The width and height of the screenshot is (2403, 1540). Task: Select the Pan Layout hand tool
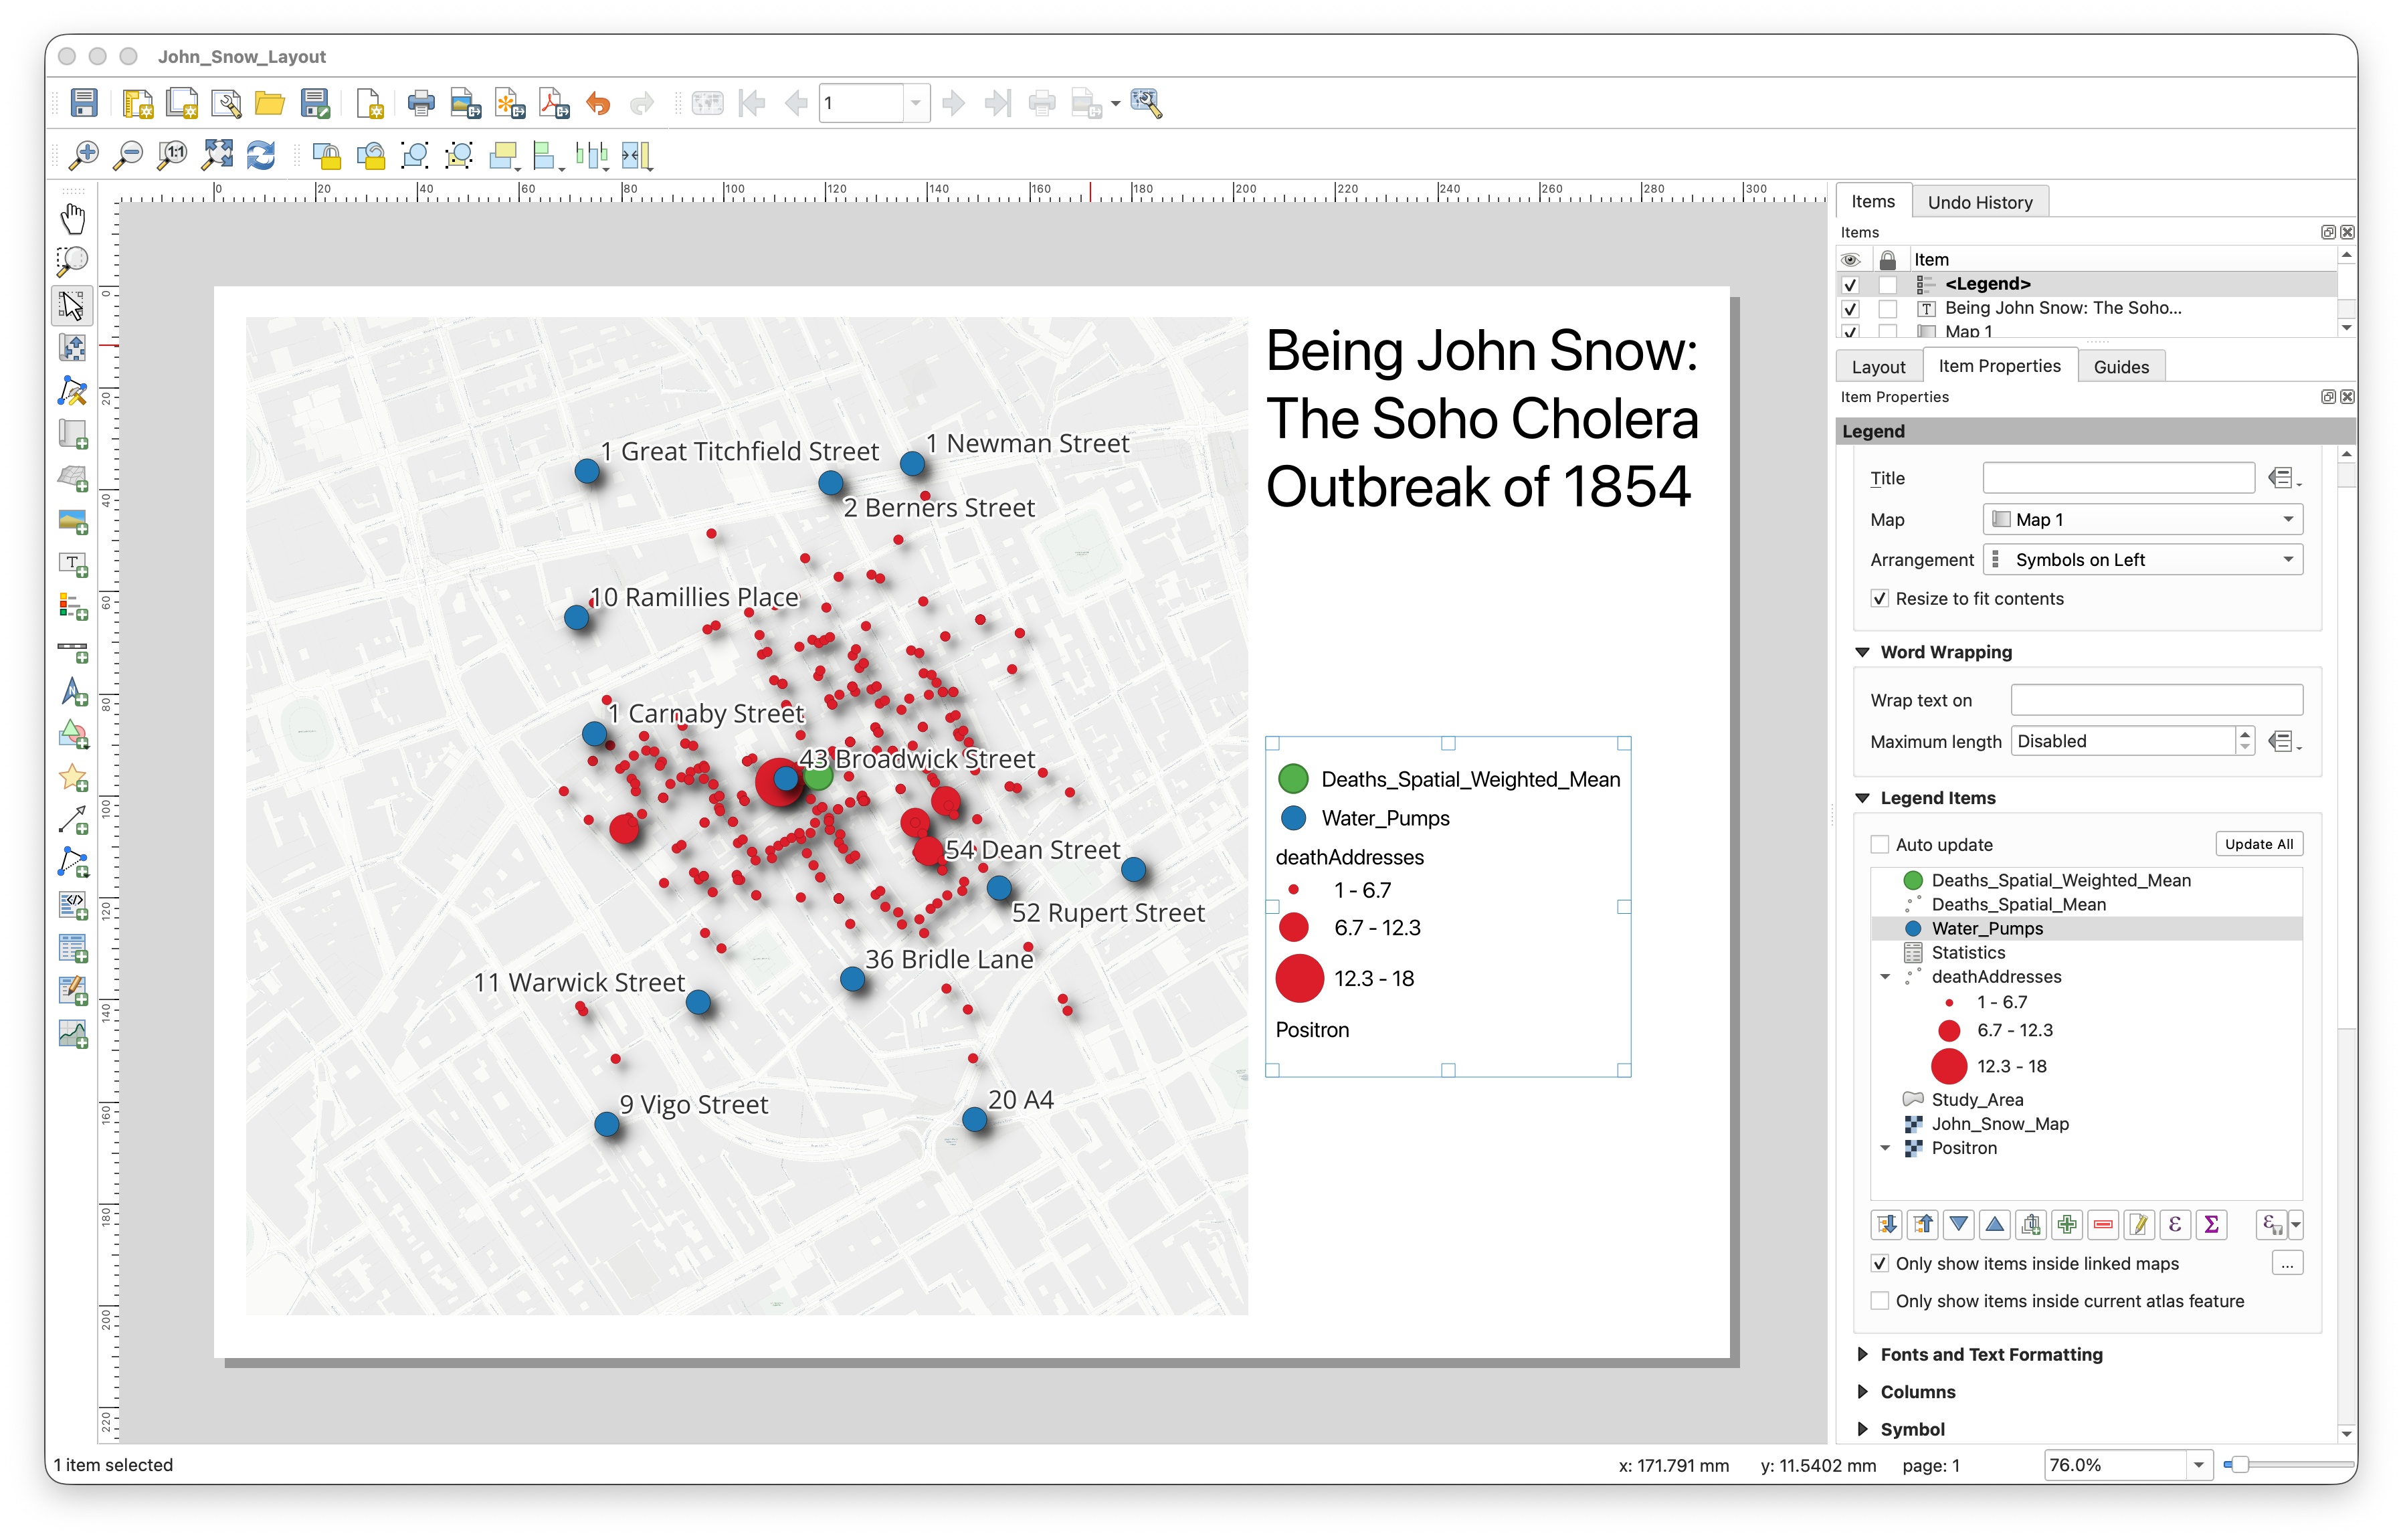point(72,218)
